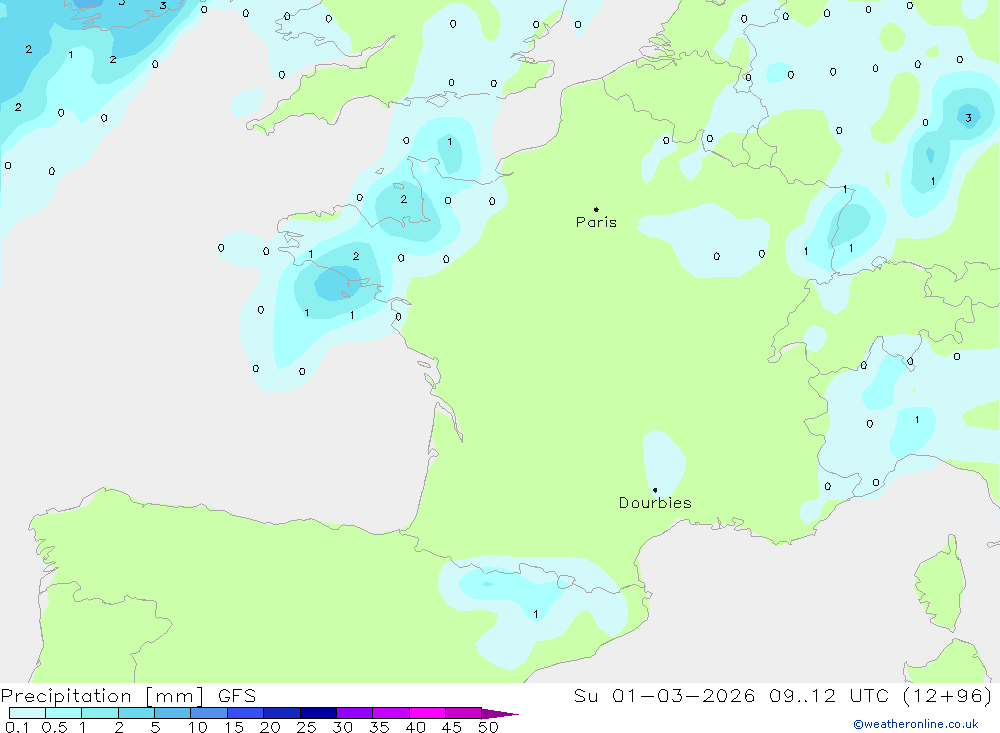1000x733 pixels.
Task: Click the above-50 arrow end of legend
Action: click(x=499, y=713)
